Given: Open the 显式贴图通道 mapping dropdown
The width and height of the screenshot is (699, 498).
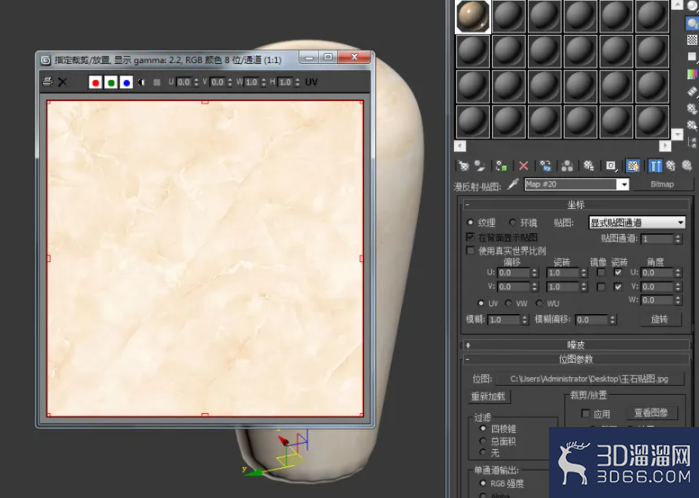Looking at the screenshot, I should [x=637, y=222].
